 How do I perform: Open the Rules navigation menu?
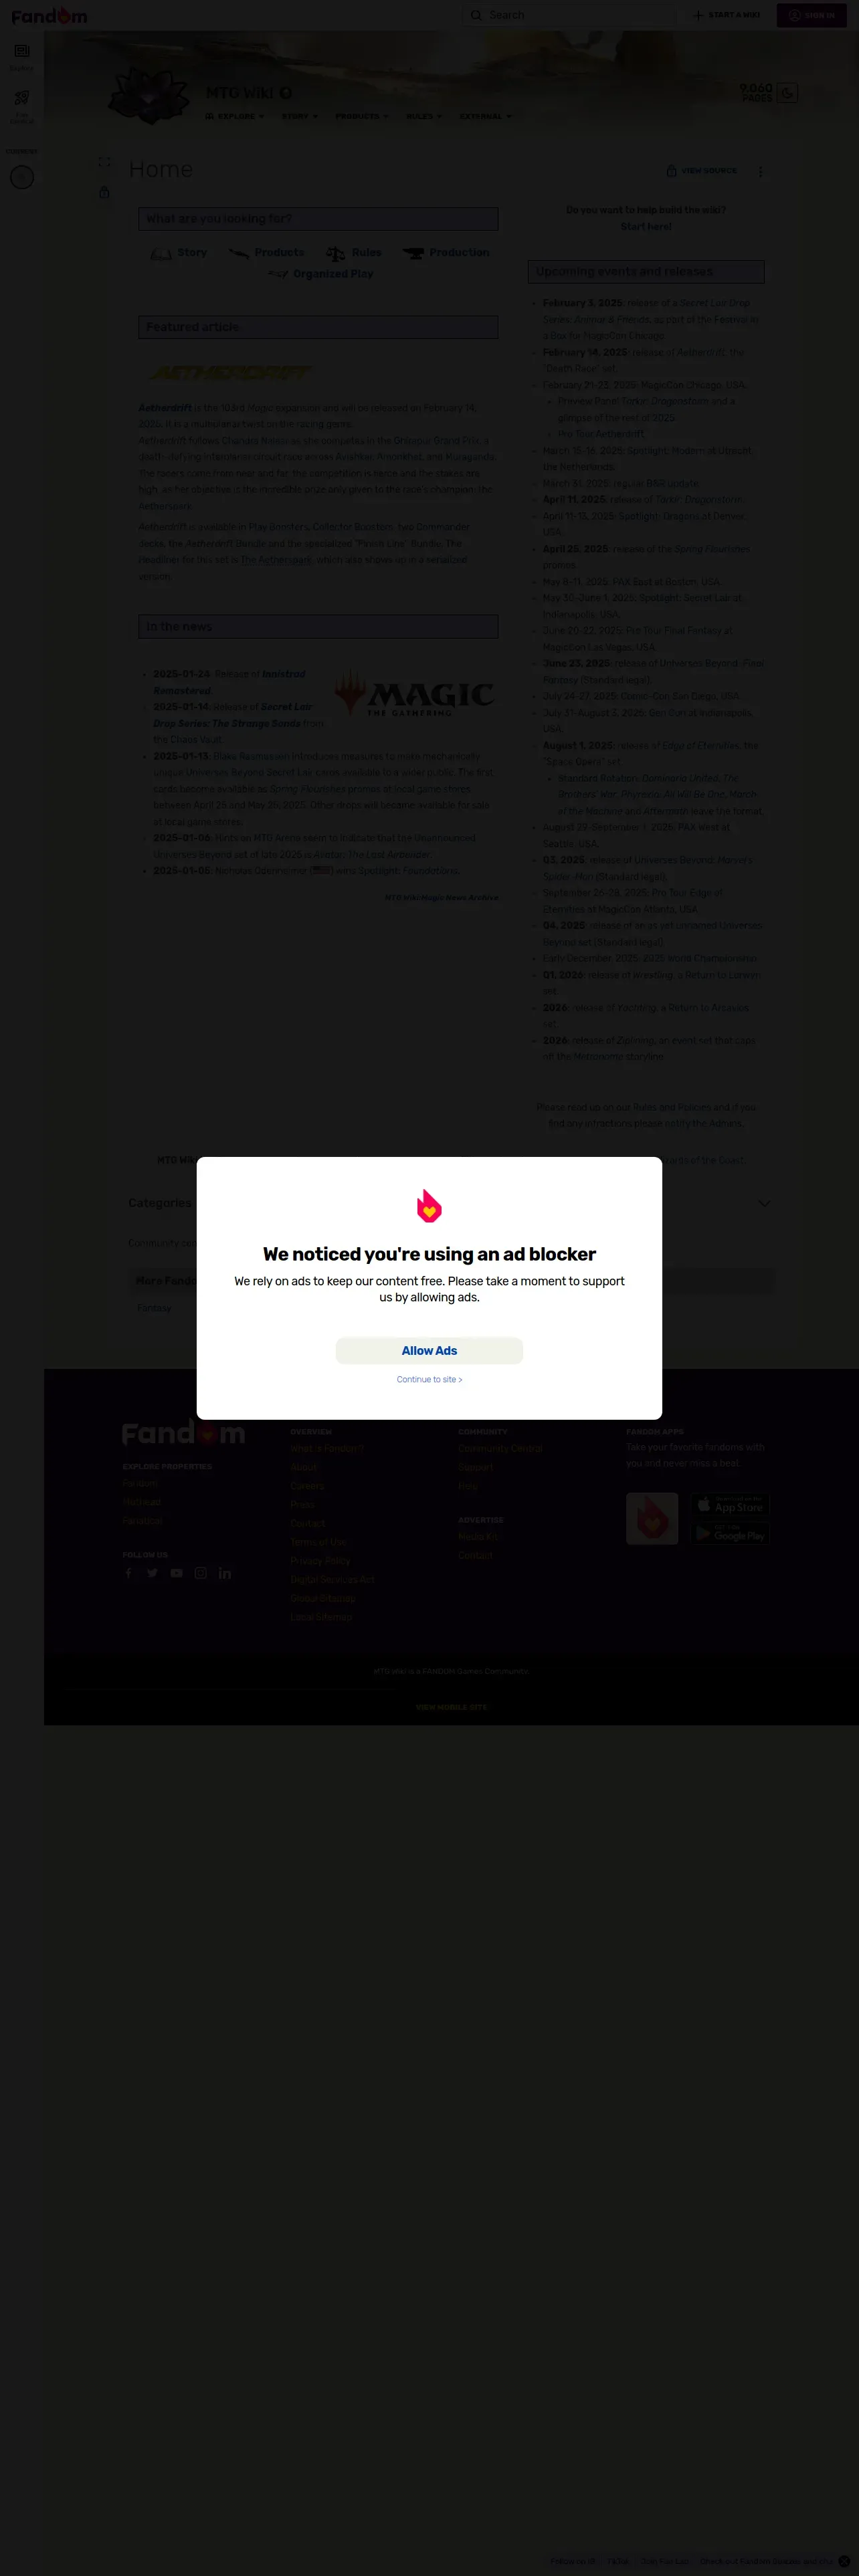[424, 116]
